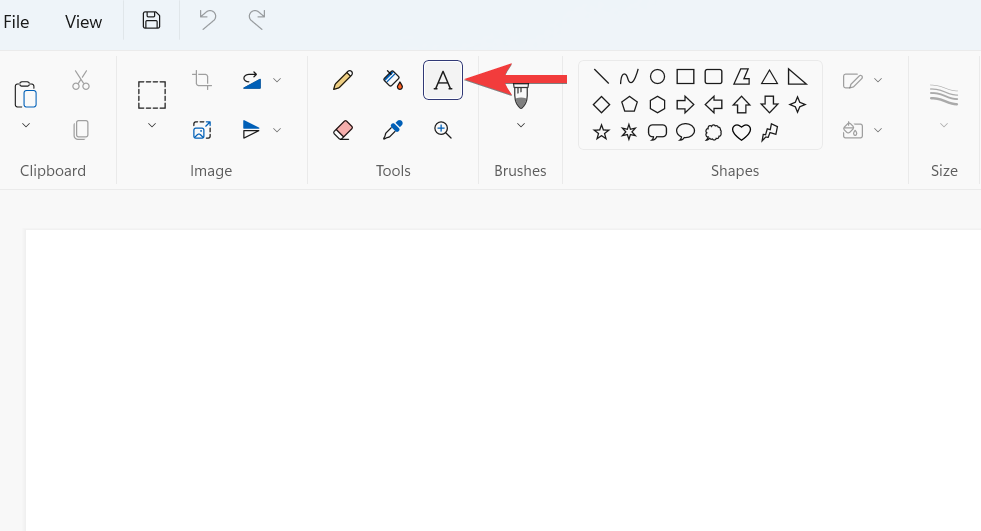Click the Crop image icon
The image size is (981, 531).
[x=202, y=80]
